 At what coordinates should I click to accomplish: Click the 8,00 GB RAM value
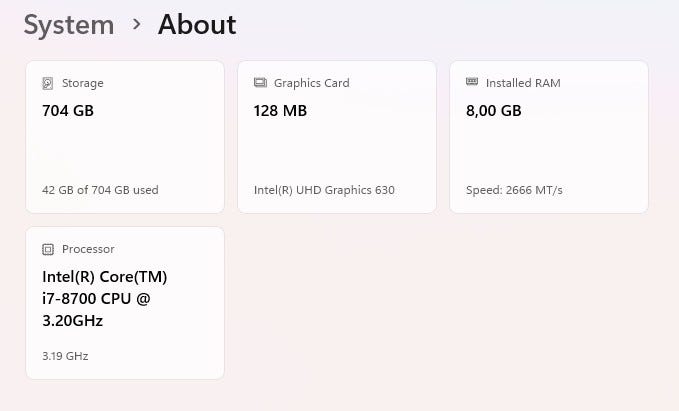point(493,111)
